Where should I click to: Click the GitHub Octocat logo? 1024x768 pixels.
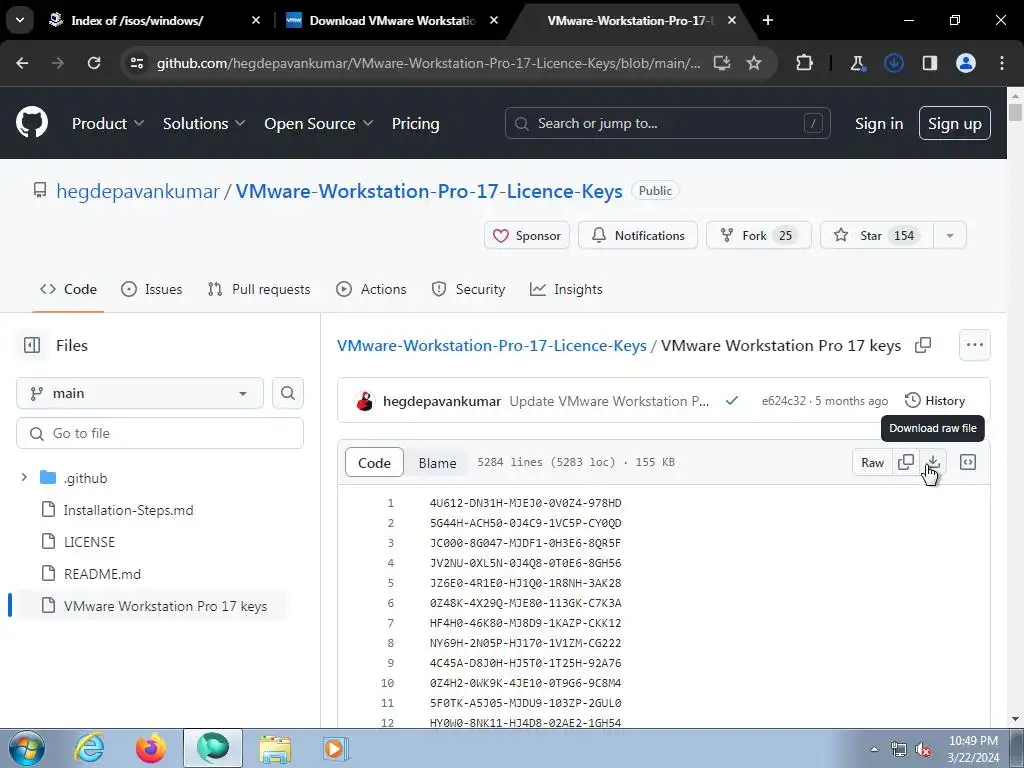(32, 122)
